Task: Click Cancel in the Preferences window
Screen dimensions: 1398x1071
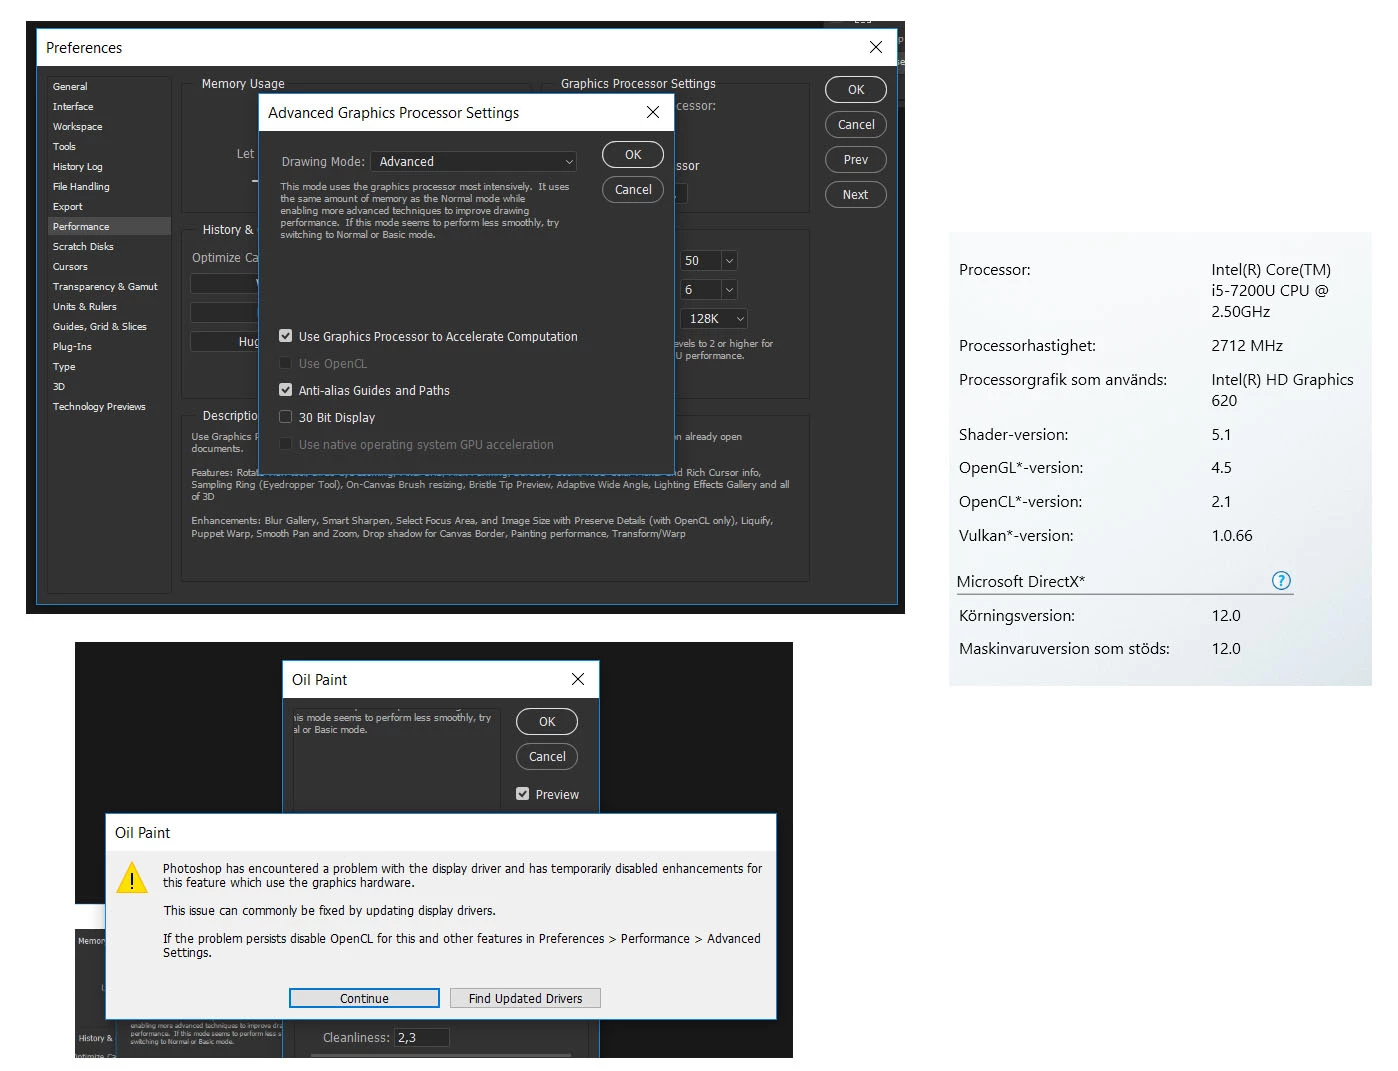Action: [856, 125]
